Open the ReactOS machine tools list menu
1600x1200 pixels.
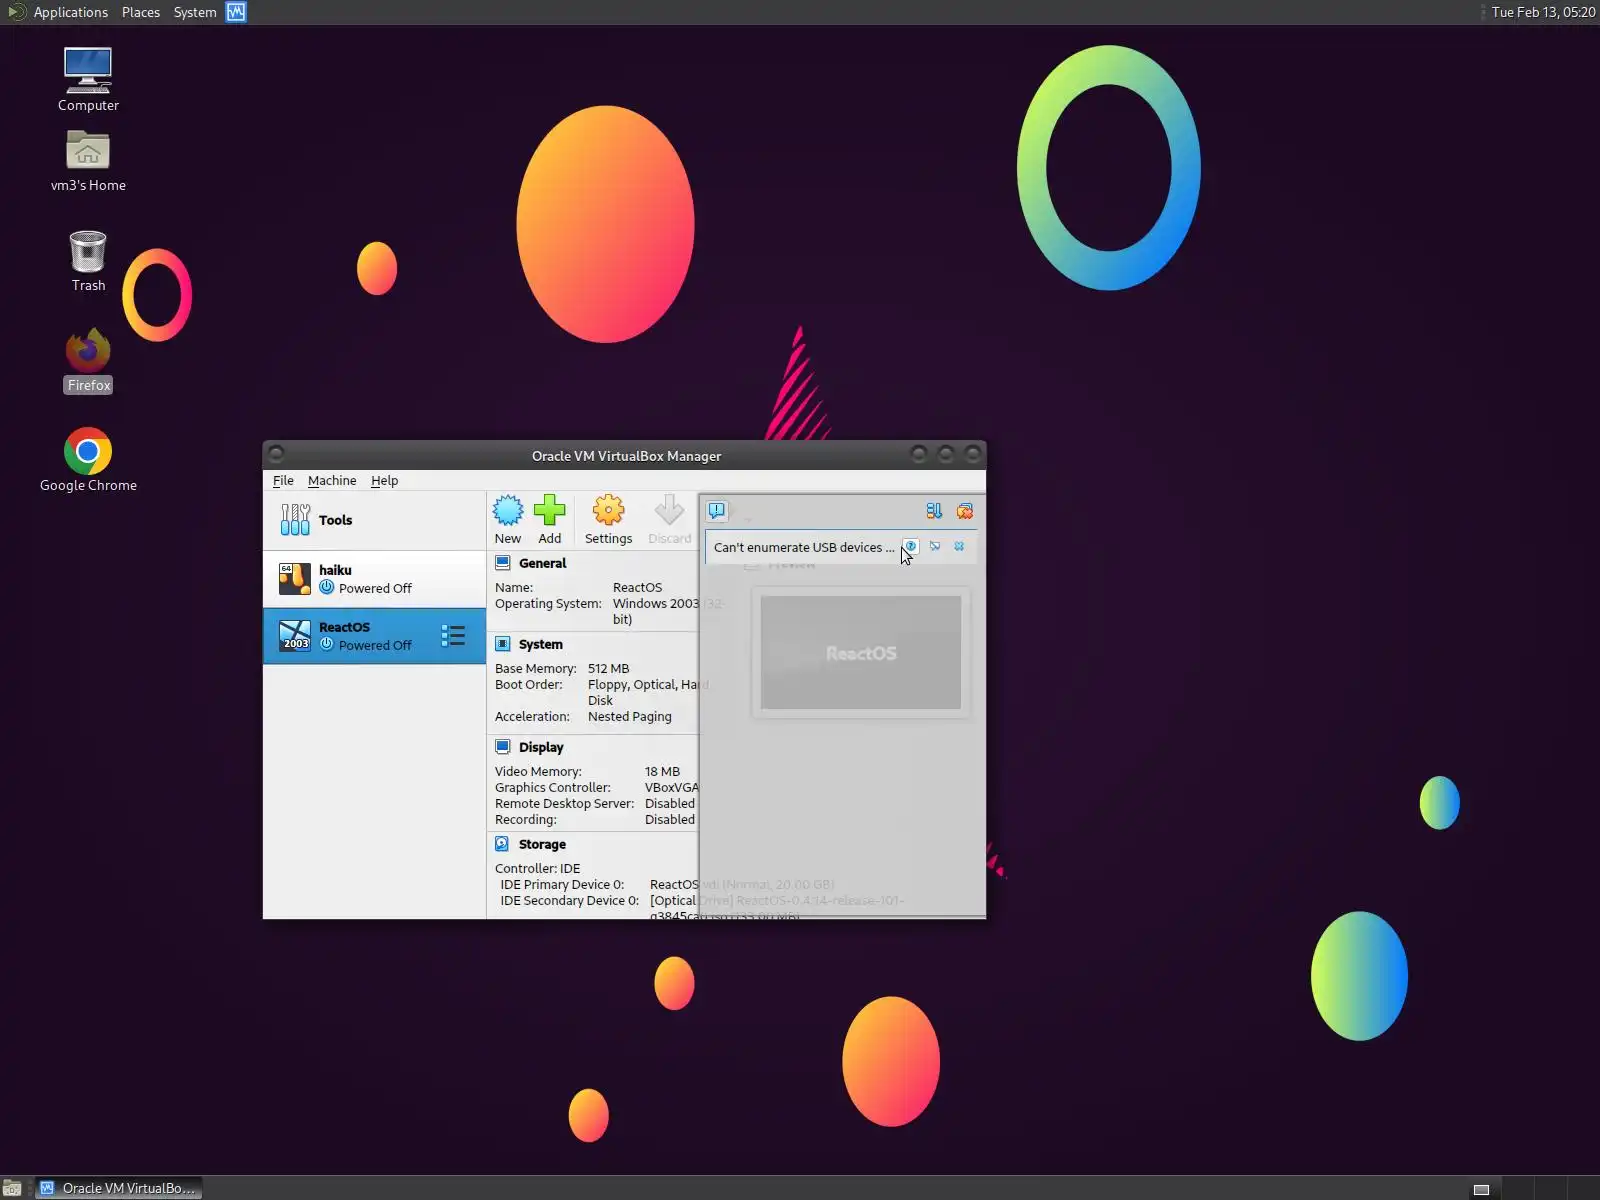coord(453,636)
